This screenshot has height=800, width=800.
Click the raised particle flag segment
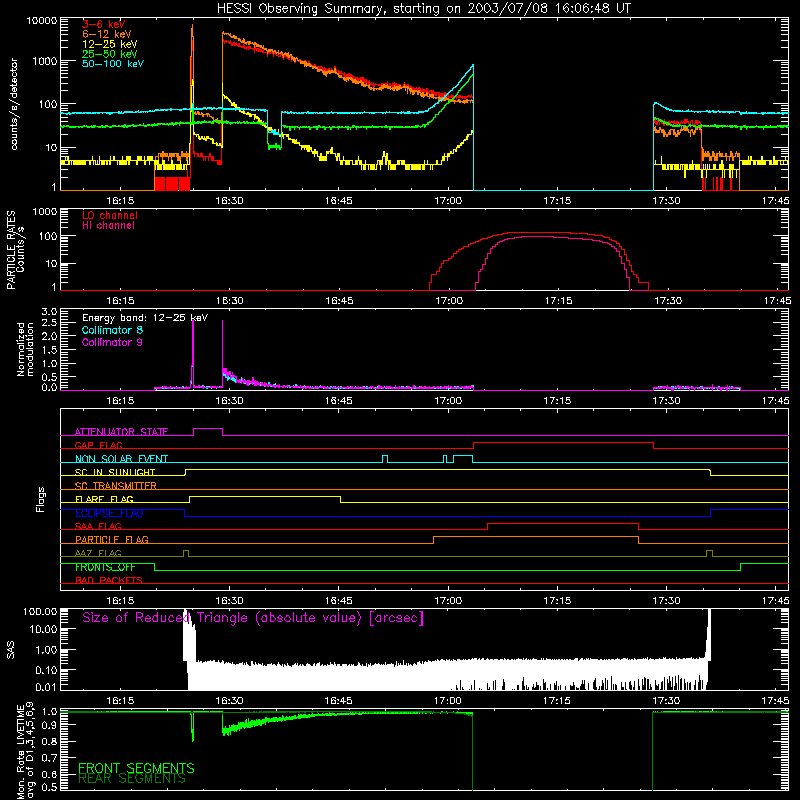click(536, 537)
